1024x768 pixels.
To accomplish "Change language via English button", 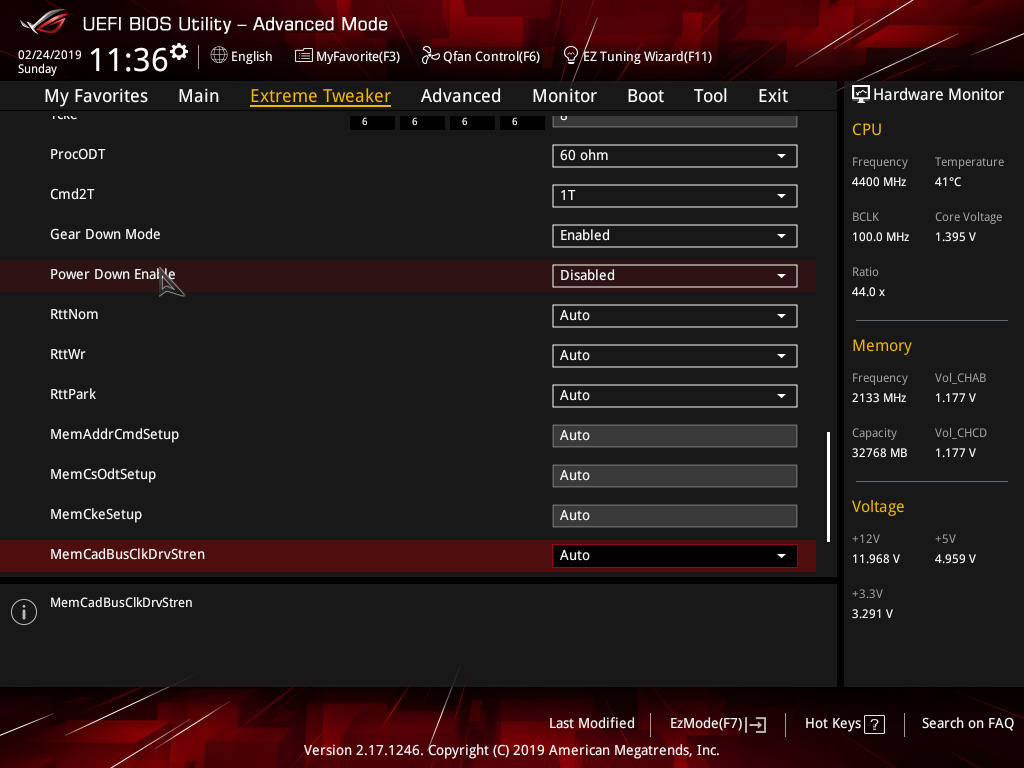I will coord(242,56).
